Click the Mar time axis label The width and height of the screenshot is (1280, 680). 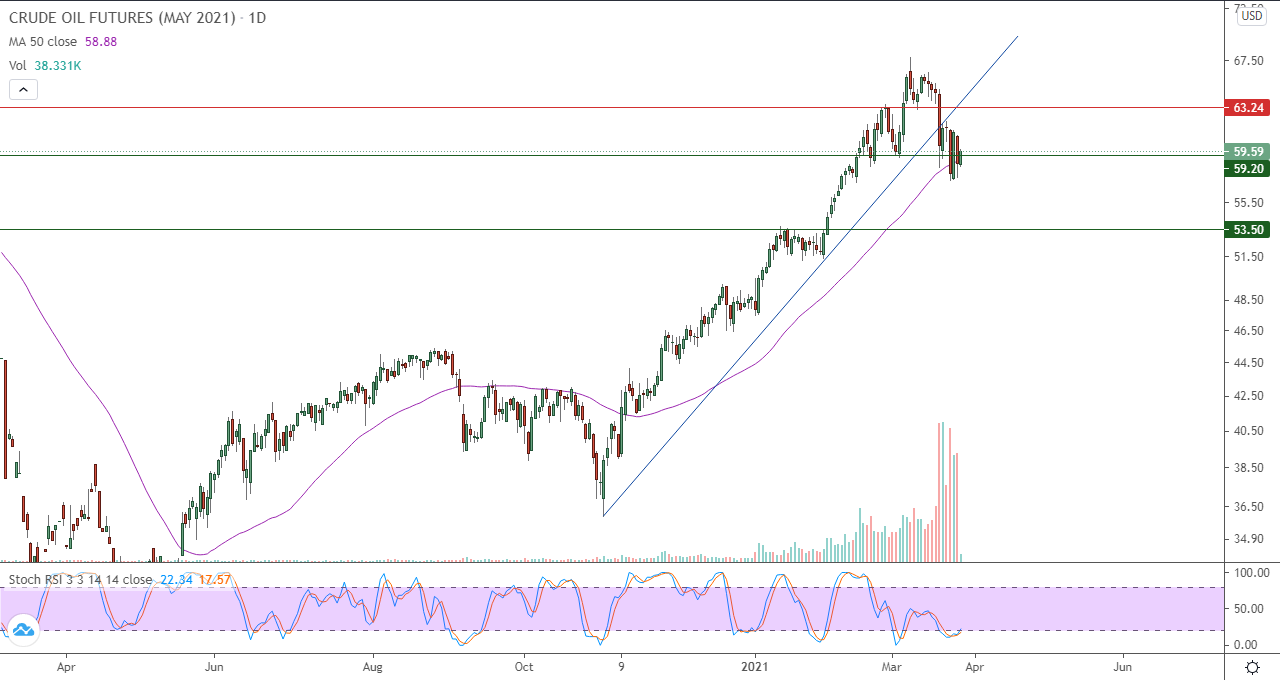pyautogui.click(x=890, y=665)
